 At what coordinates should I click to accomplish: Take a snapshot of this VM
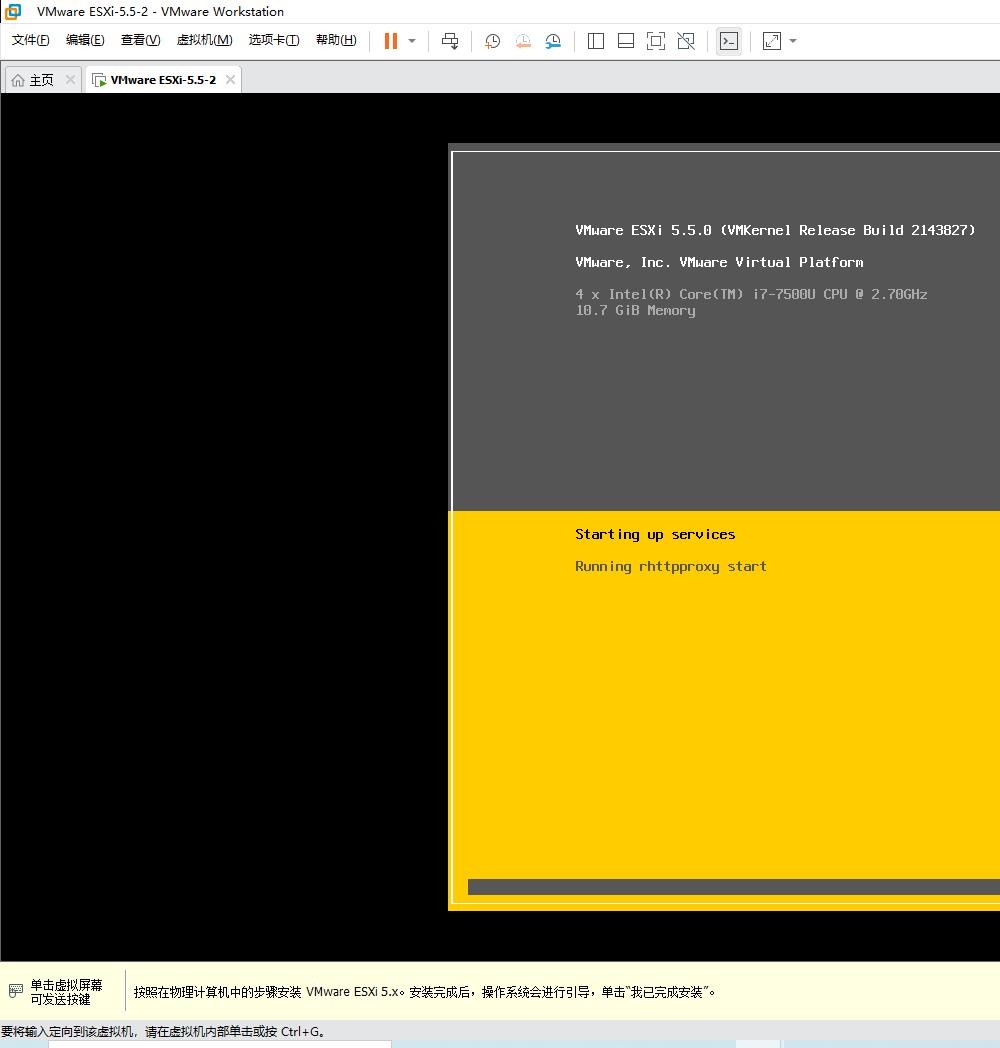492,41
